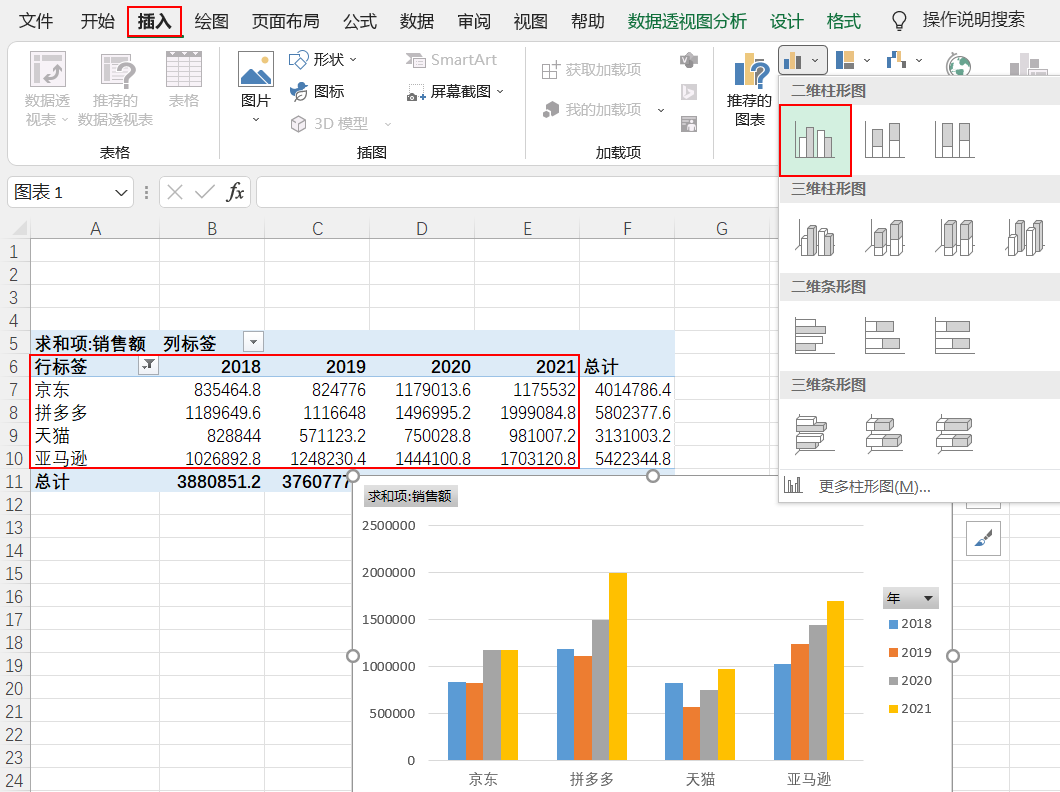This screenshot has width=1060, height=792.
Task: Switch to the 数据 tab
Action: point(416,21)
